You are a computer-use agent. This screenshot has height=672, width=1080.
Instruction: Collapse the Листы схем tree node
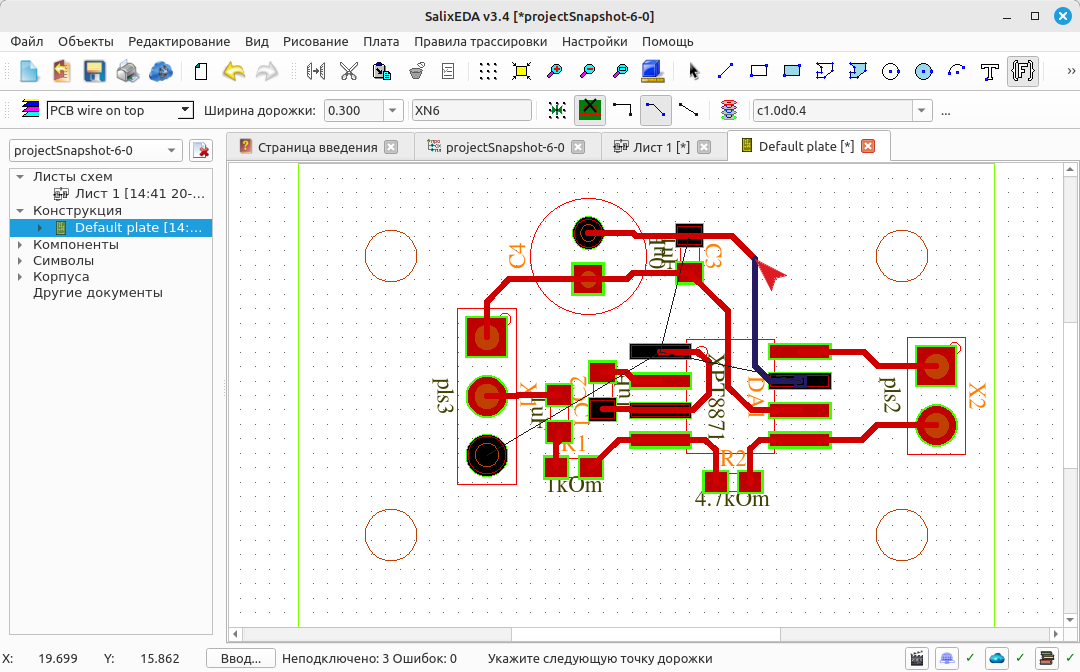pos(20,177)
